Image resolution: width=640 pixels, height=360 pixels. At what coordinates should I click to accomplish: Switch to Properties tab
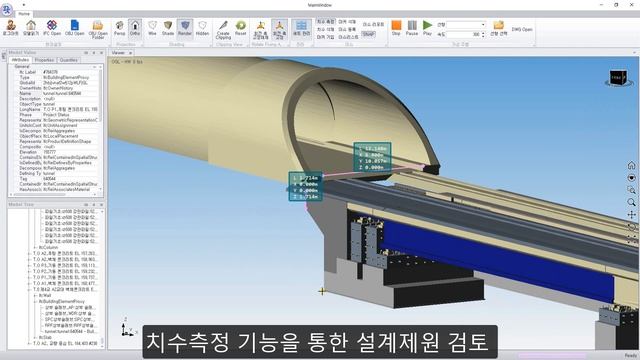[x=44, y=60]
